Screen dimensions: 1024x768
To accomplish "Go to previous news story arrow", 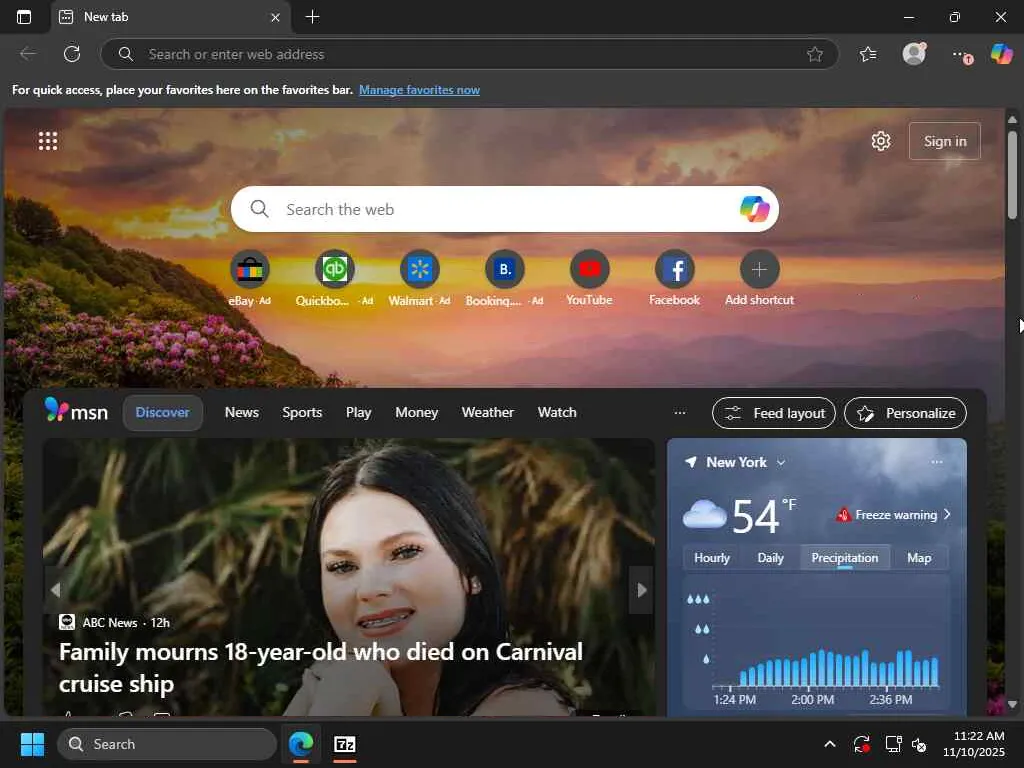I will coord(56,590).
